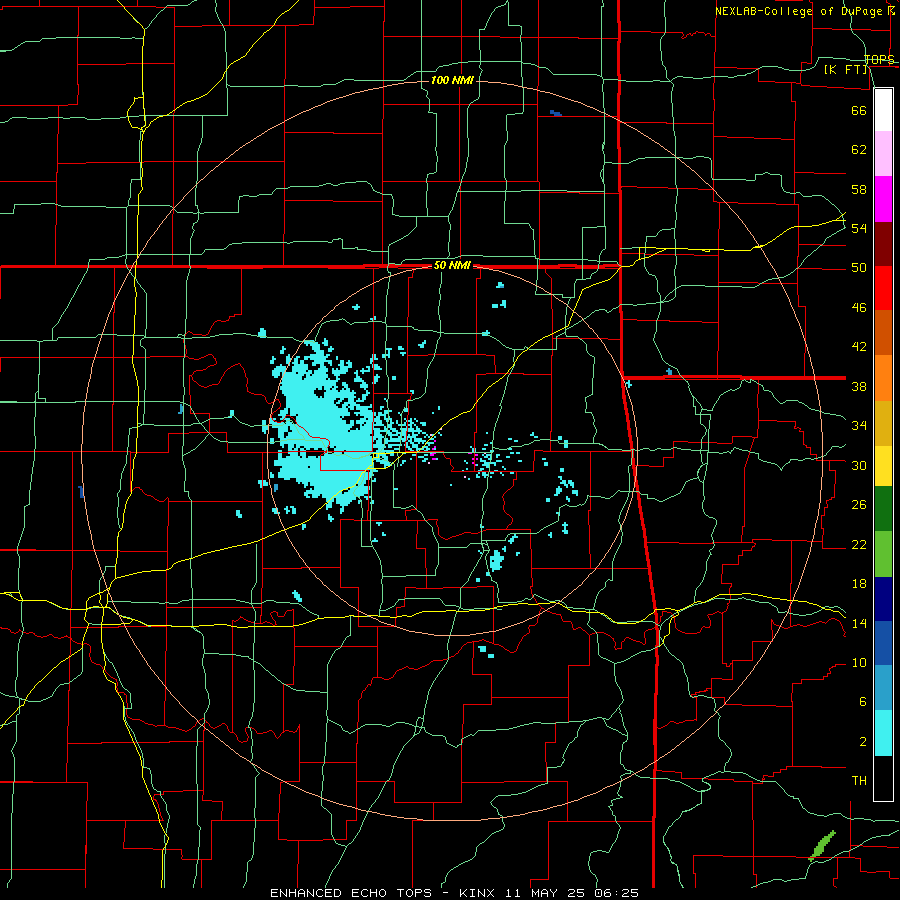The height and width of the screenshot is (900, 900).
Task: Click the light green legend swatch
Action: point(883,554)
